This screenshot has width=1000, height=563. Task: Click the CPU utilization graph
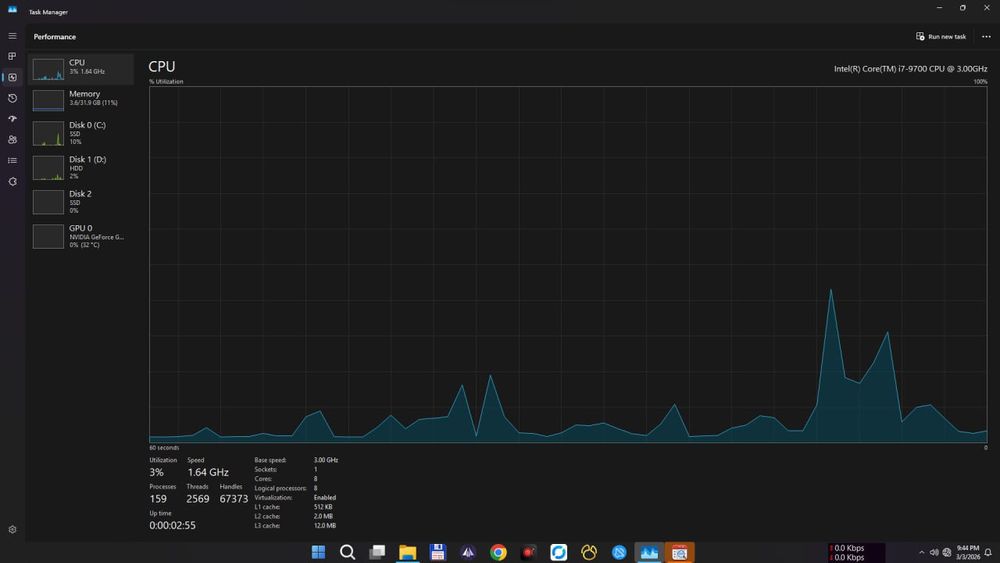(x=568, y=265)
